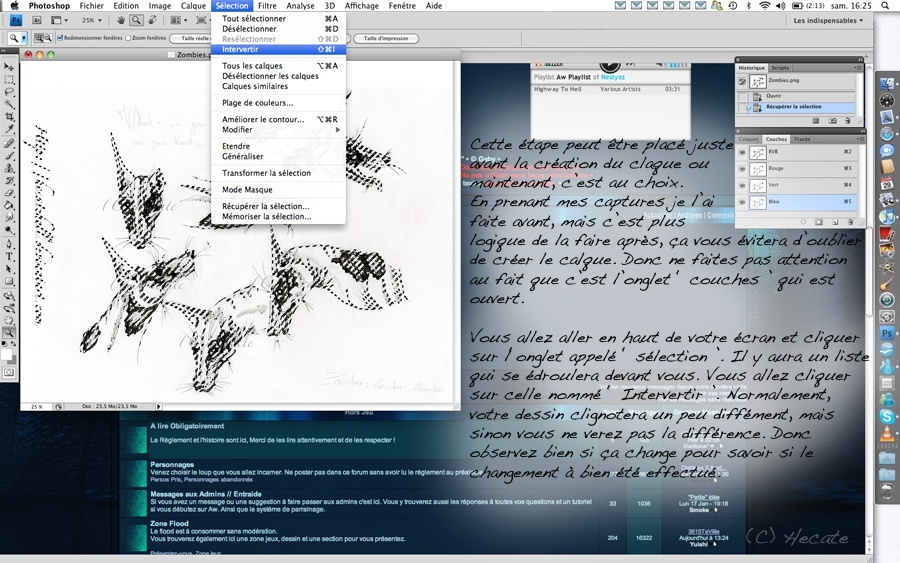The width and height of the screenshot is (900, 563).
Task: Hide the Vert channel eye icon
Action: [742, 186]
